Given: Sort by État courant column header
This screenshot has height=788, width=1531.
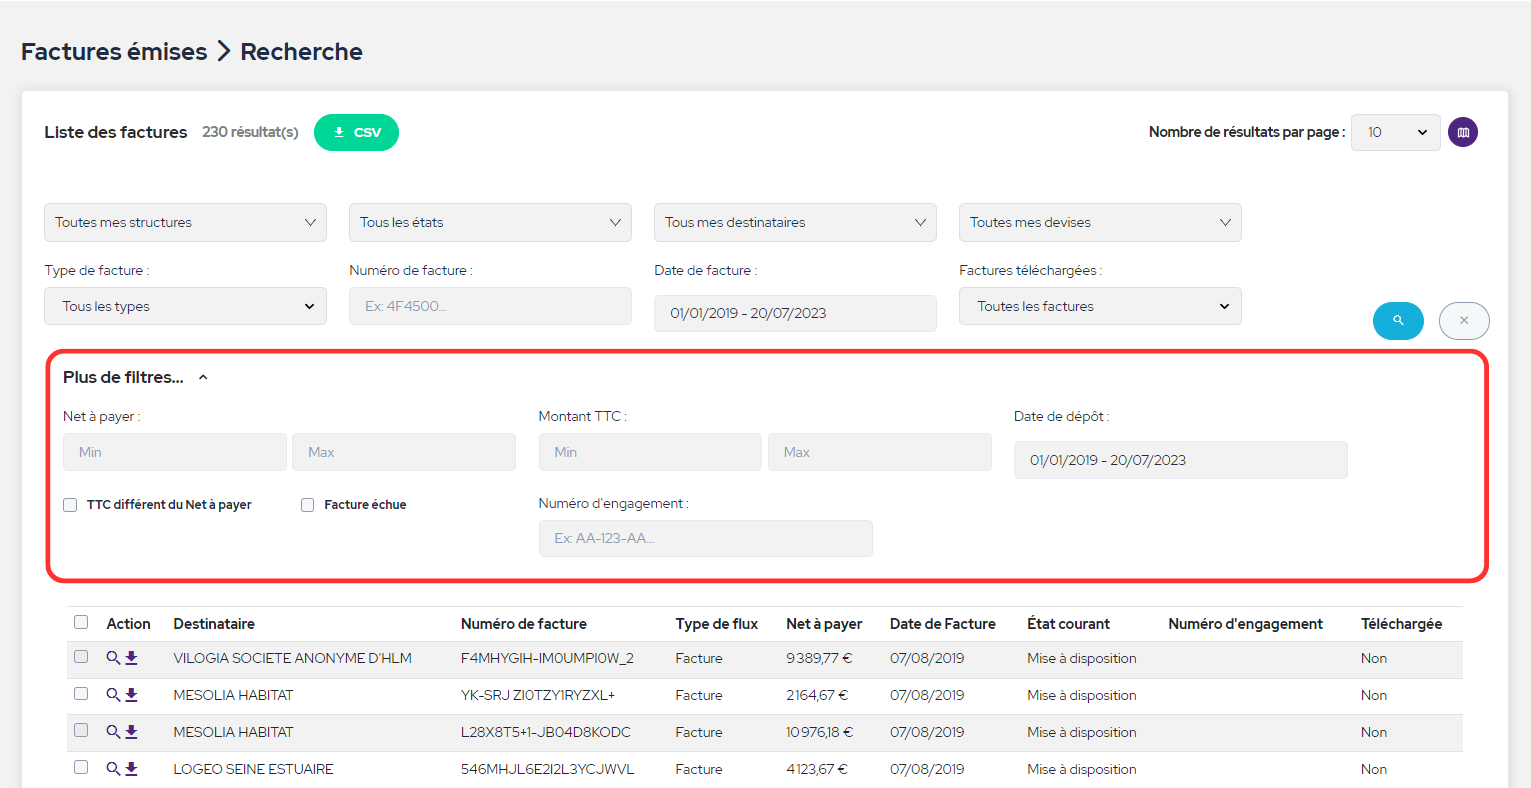Looking at the screenshot, I should (x=1069, y=624).
